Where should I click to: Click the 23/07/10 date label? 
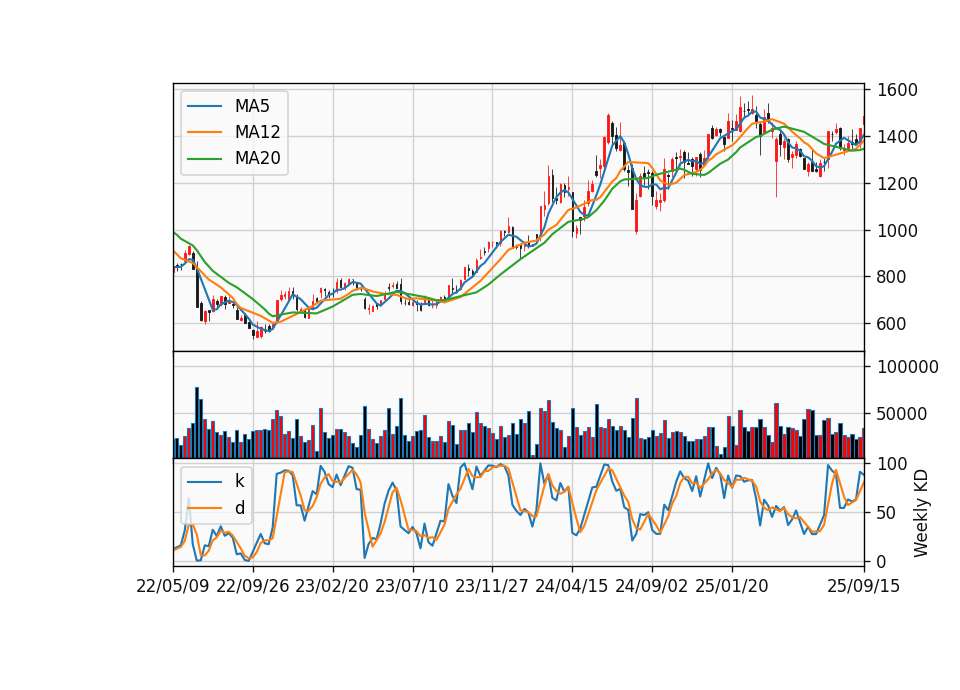tap(412, 586)
